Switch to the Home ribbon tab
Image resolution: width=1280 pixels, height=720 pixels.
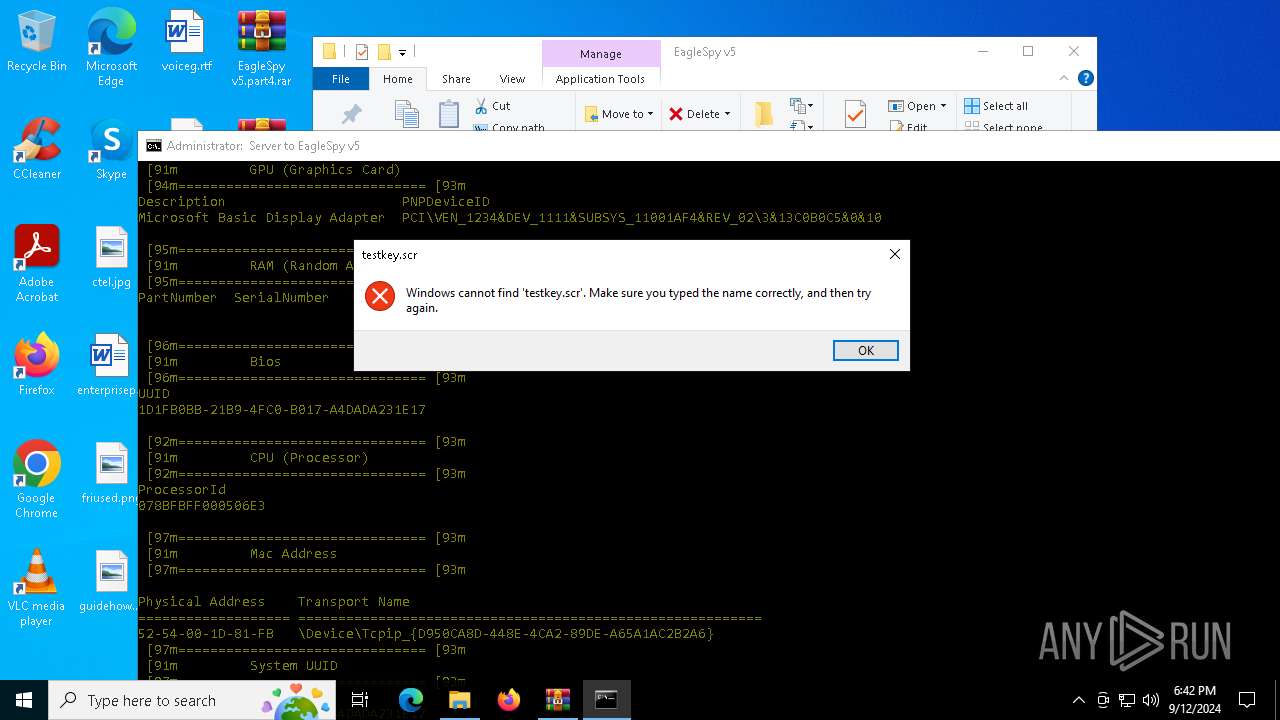click(397, 79)
